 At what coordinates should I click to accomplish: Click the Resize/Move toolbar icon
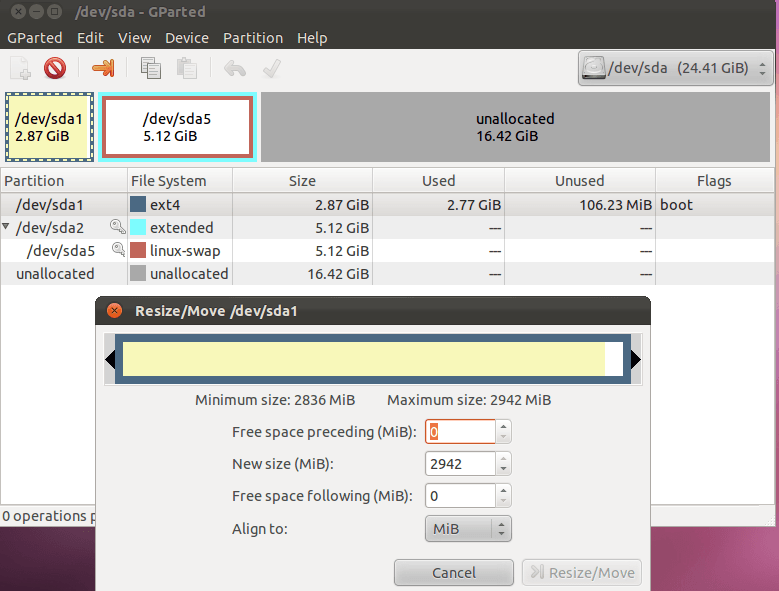pos(102,68)
